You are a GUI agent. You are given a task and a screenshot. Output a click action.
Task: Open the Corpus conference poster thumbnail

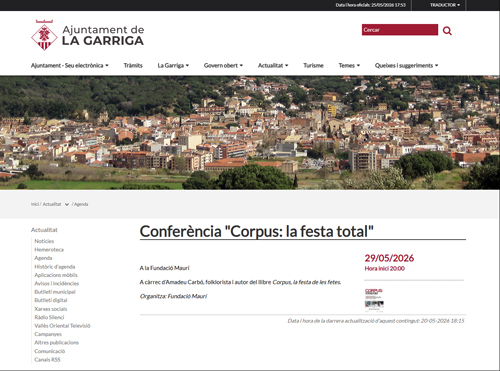click(x=374, y=300)
